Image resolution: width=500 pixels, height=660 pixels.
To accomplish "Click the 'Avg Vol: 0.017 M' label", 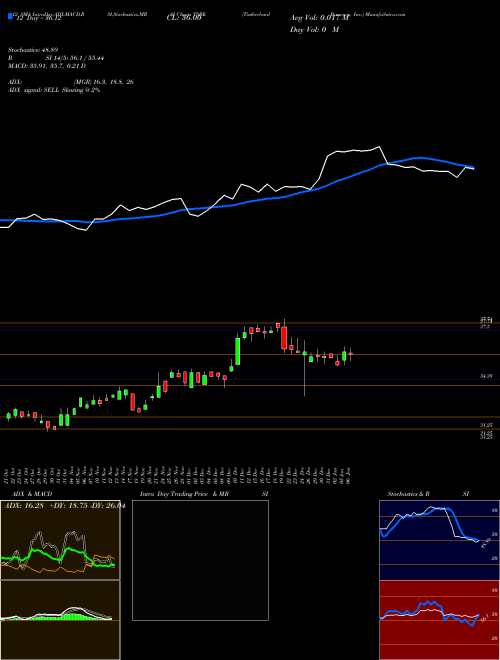I will pos(319,18).
